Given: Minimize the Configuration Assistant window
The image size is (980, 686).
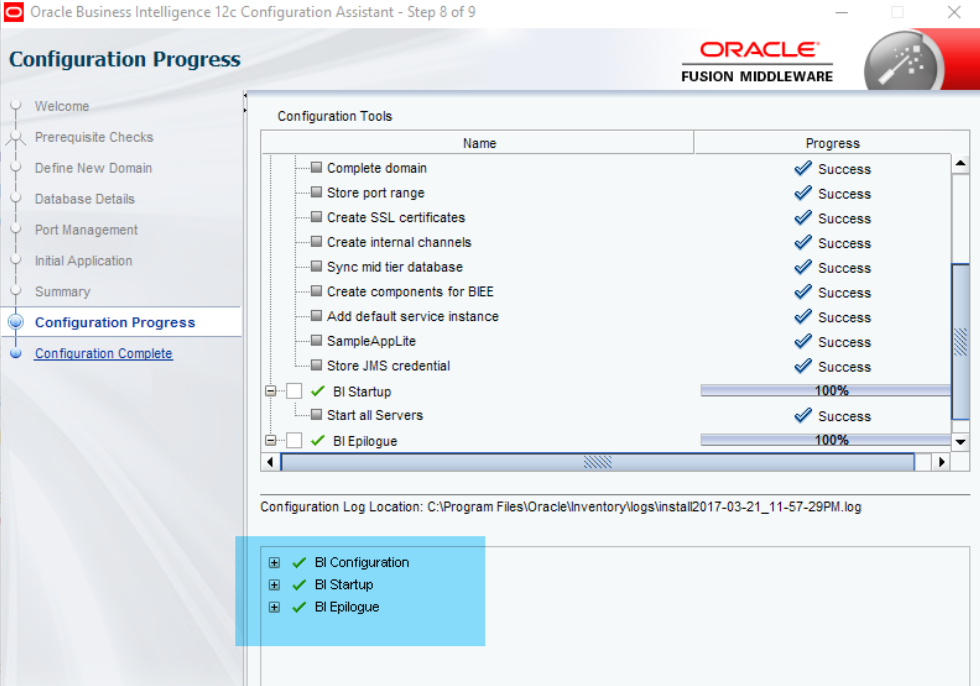Looking at the screenshot, I should 841,12.
